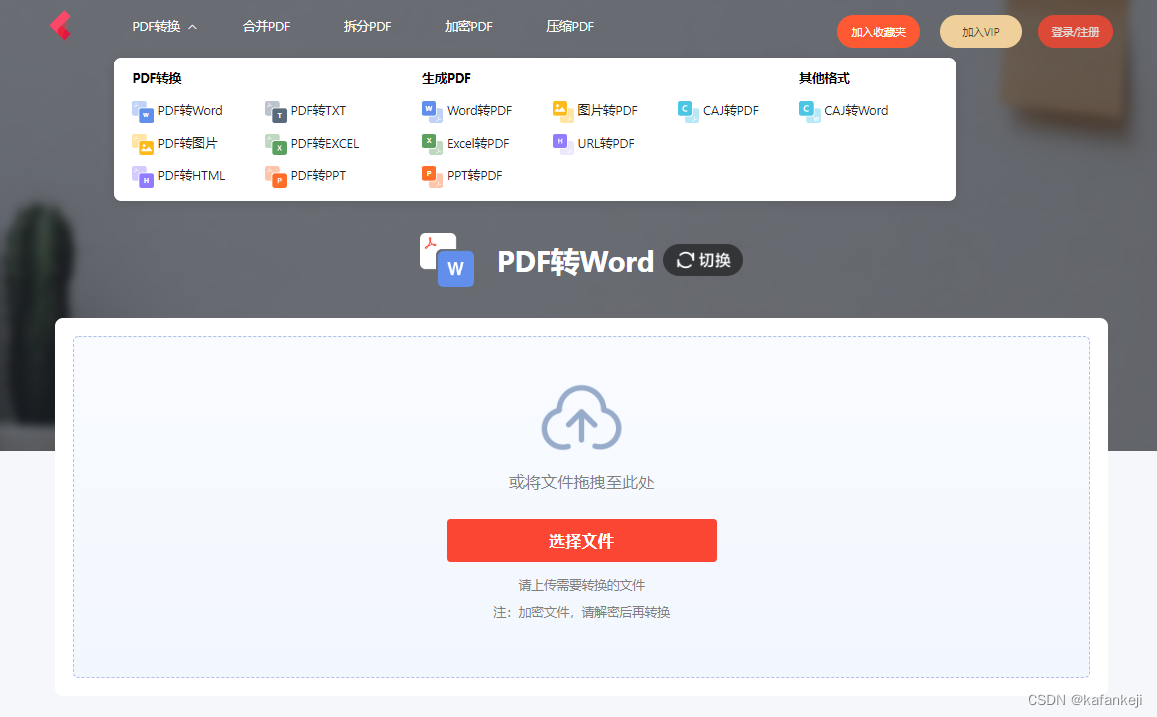The height and width of the screenshot is (717, 1157).
Task: Click the 图片转PDF icon
Action: pyautogui.click(x=563, y=111)
